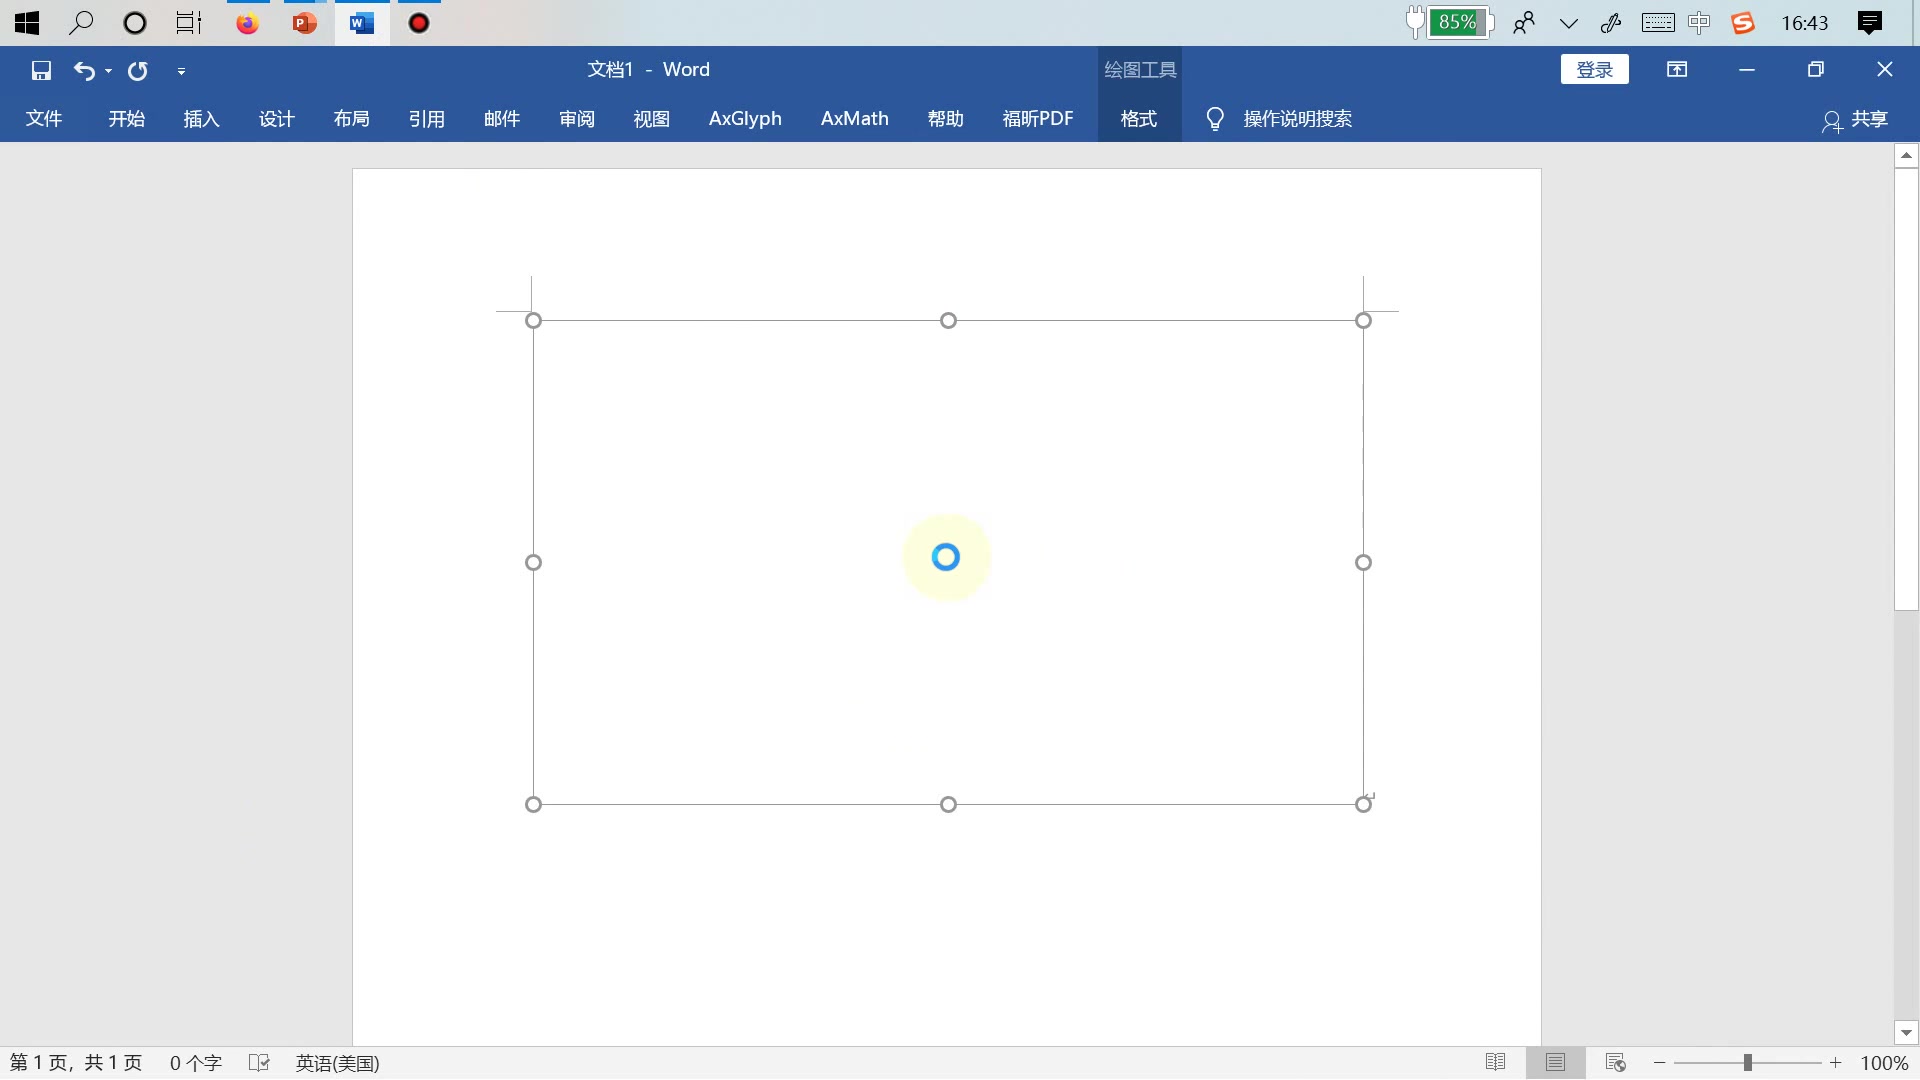The width and height of the screenshot is (1920, 1080).
Task: Expand Customize Quick Access Toolbar menu
Action: 181,71
